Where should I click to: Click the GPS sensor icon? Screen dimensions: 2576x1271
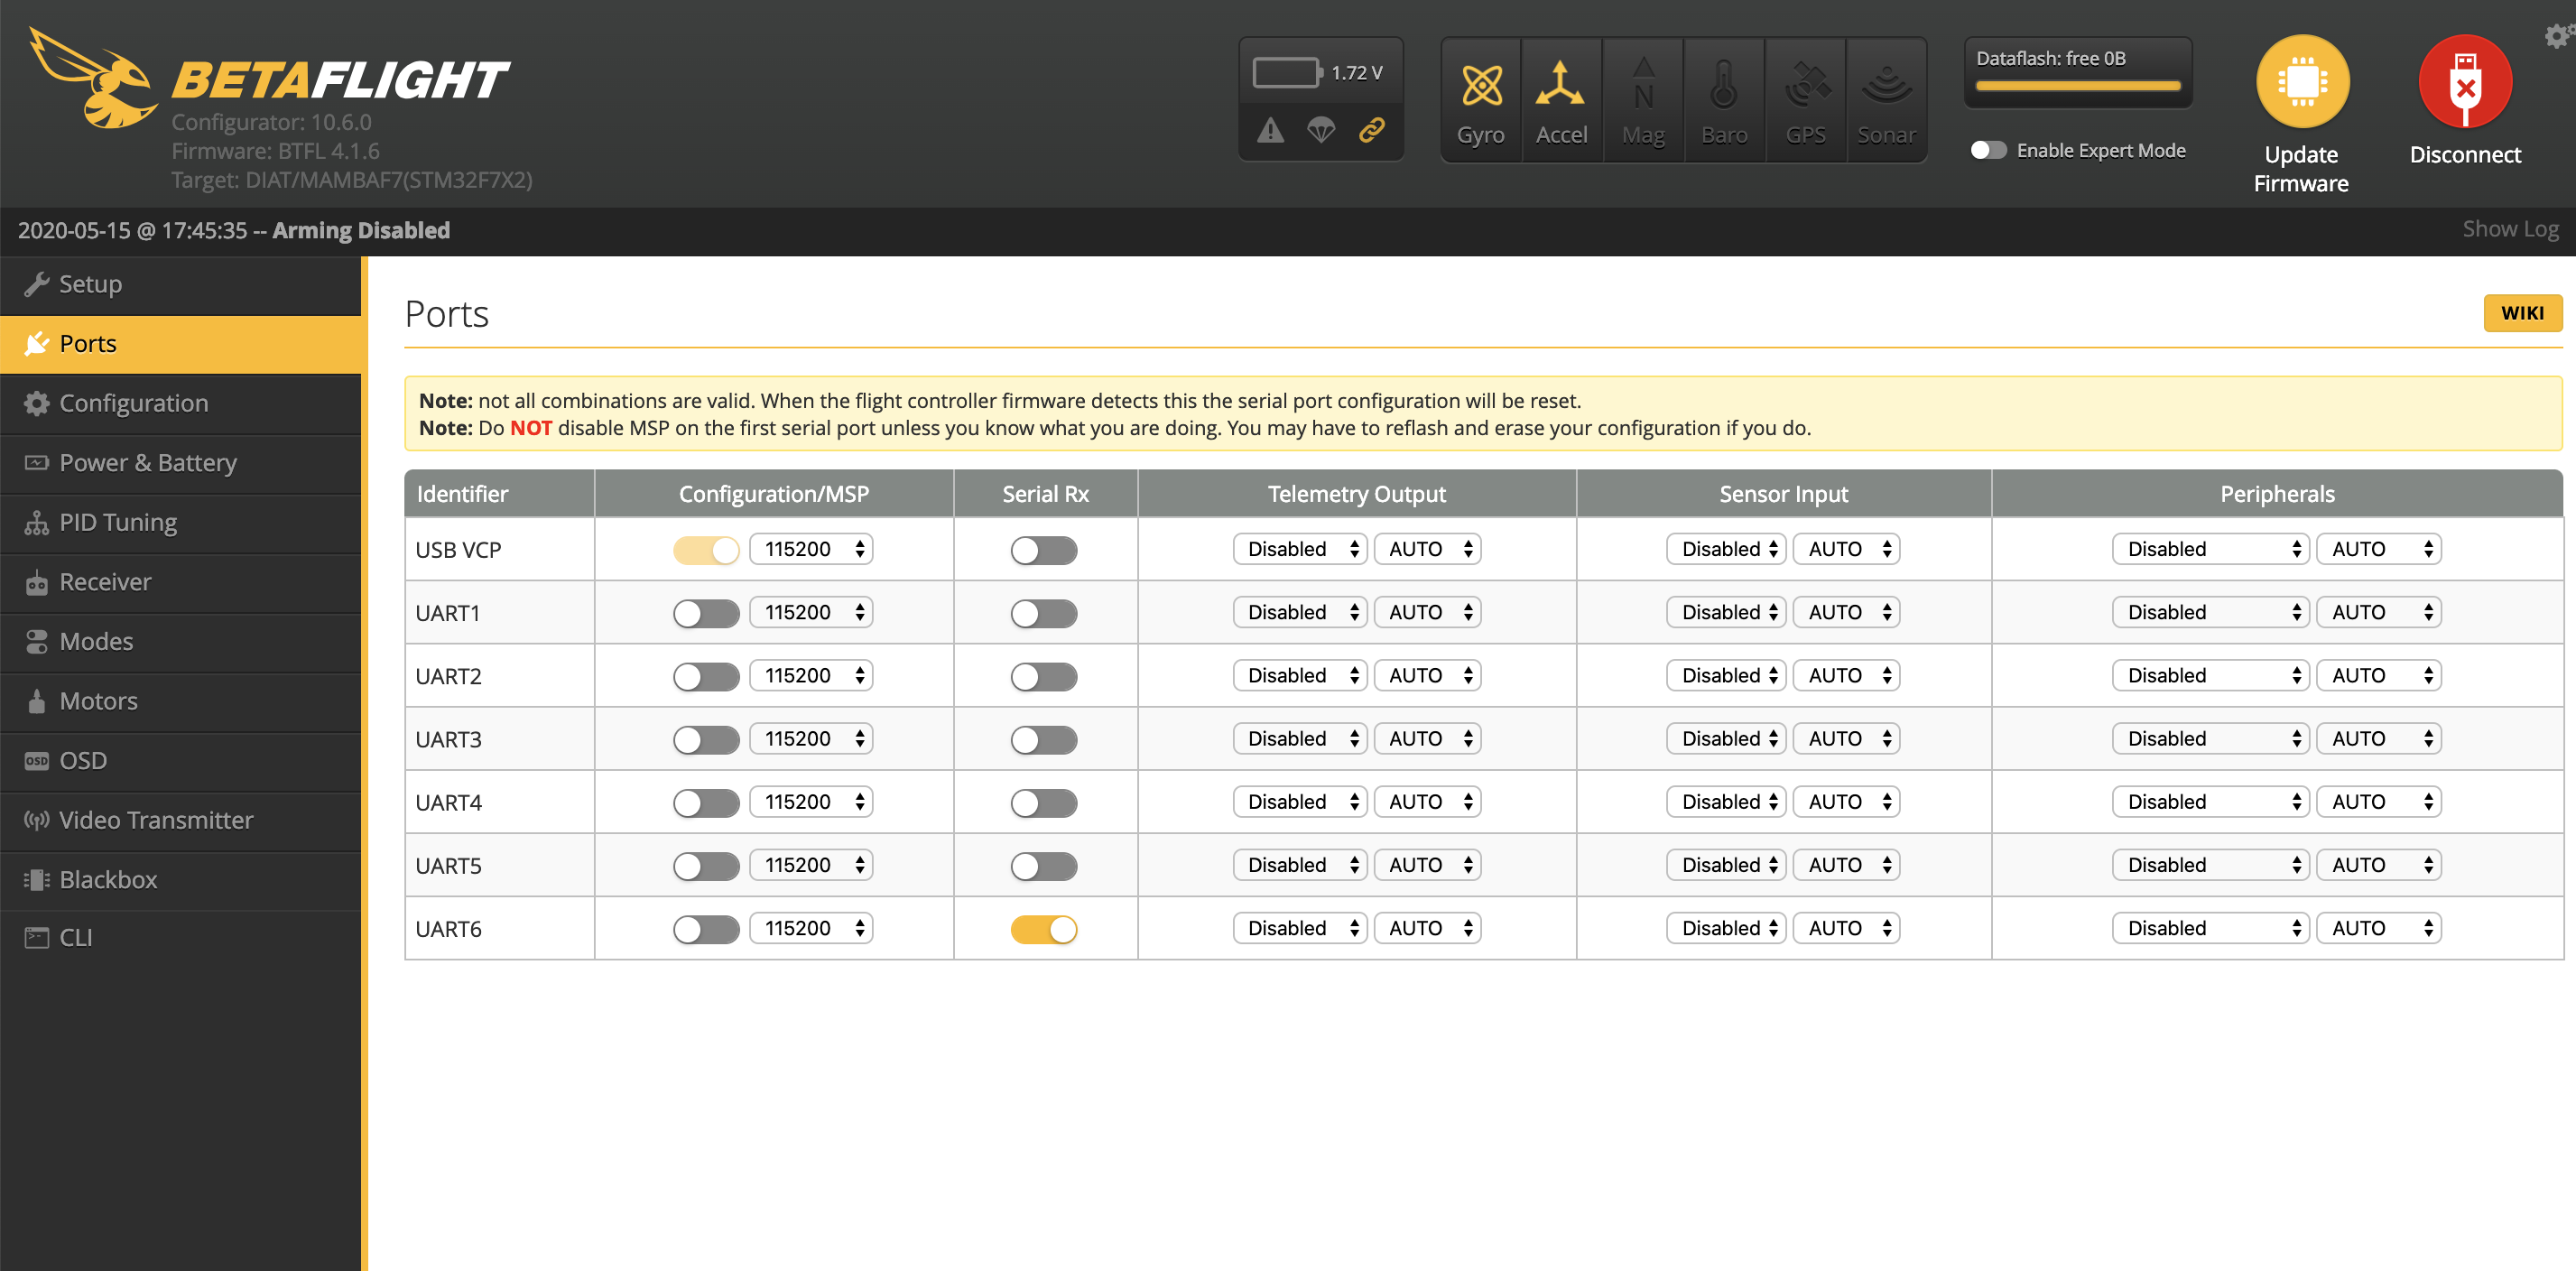[1806, 84]
